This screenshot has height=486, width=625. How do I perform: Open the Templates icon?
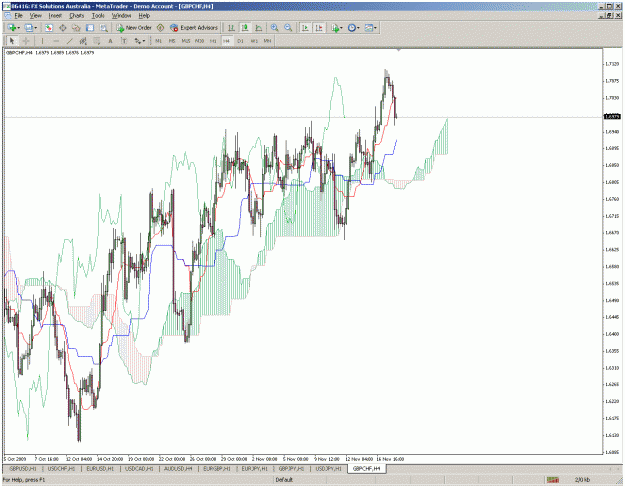pos(369,28)
